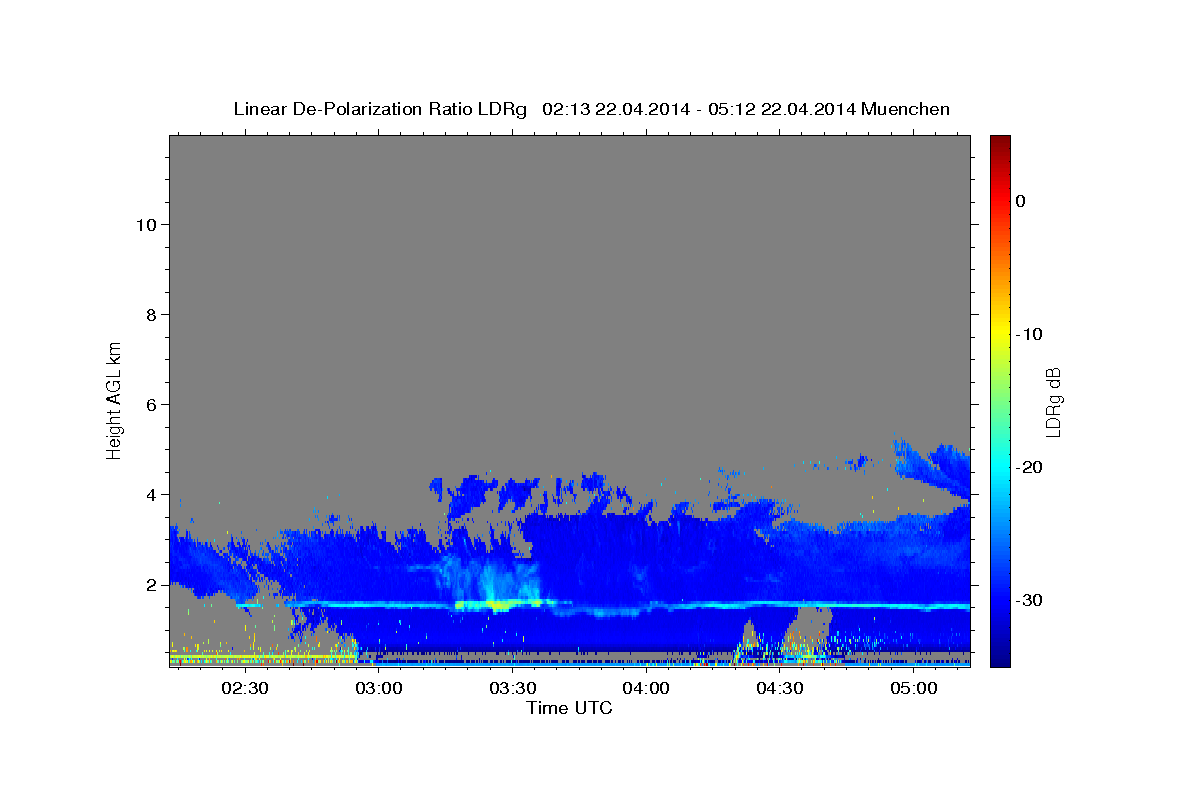The width and height of the screenshot is (1200, 800).
Task: Click the height tick label 8
Action: [x=151, y=314]
